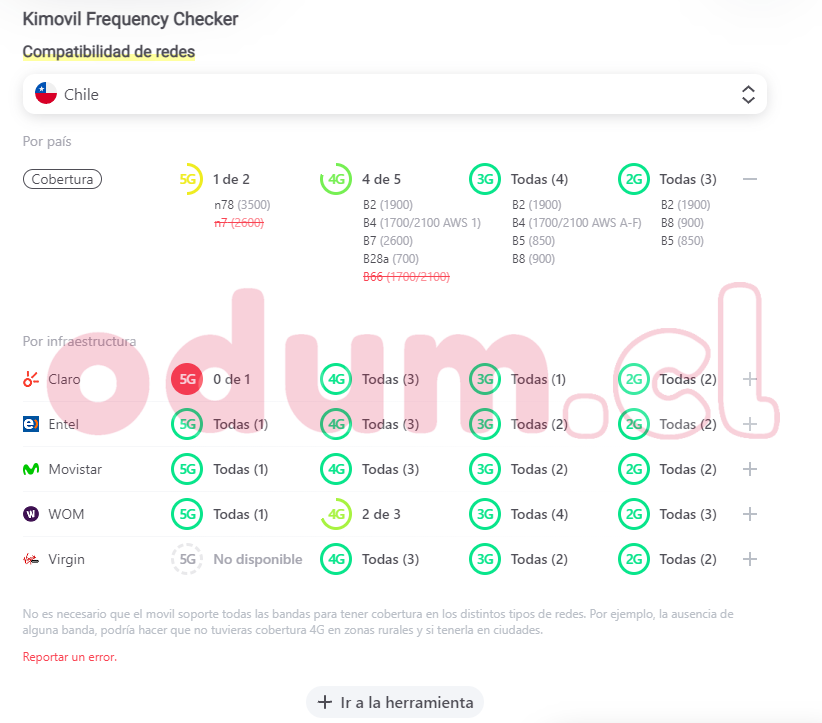Expand the Claro row details
Image resolution: width=822 pixels, height=723 pixels.
click(750, 380)
